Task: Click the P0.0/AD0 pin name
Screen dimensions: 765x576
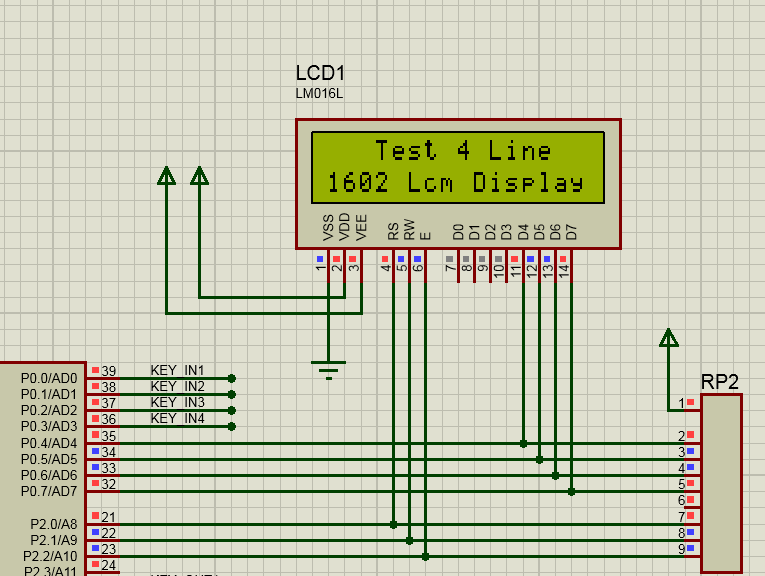Action: (49, 378)
